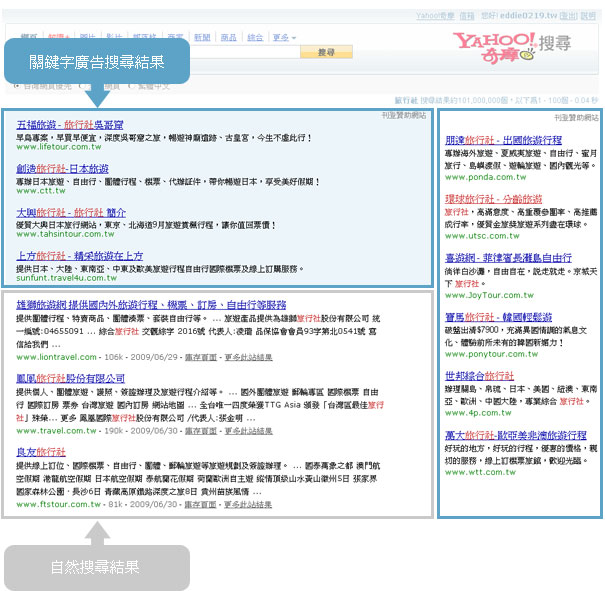Open ad 世邦綜合旅行社

click(x=479, y=376)
